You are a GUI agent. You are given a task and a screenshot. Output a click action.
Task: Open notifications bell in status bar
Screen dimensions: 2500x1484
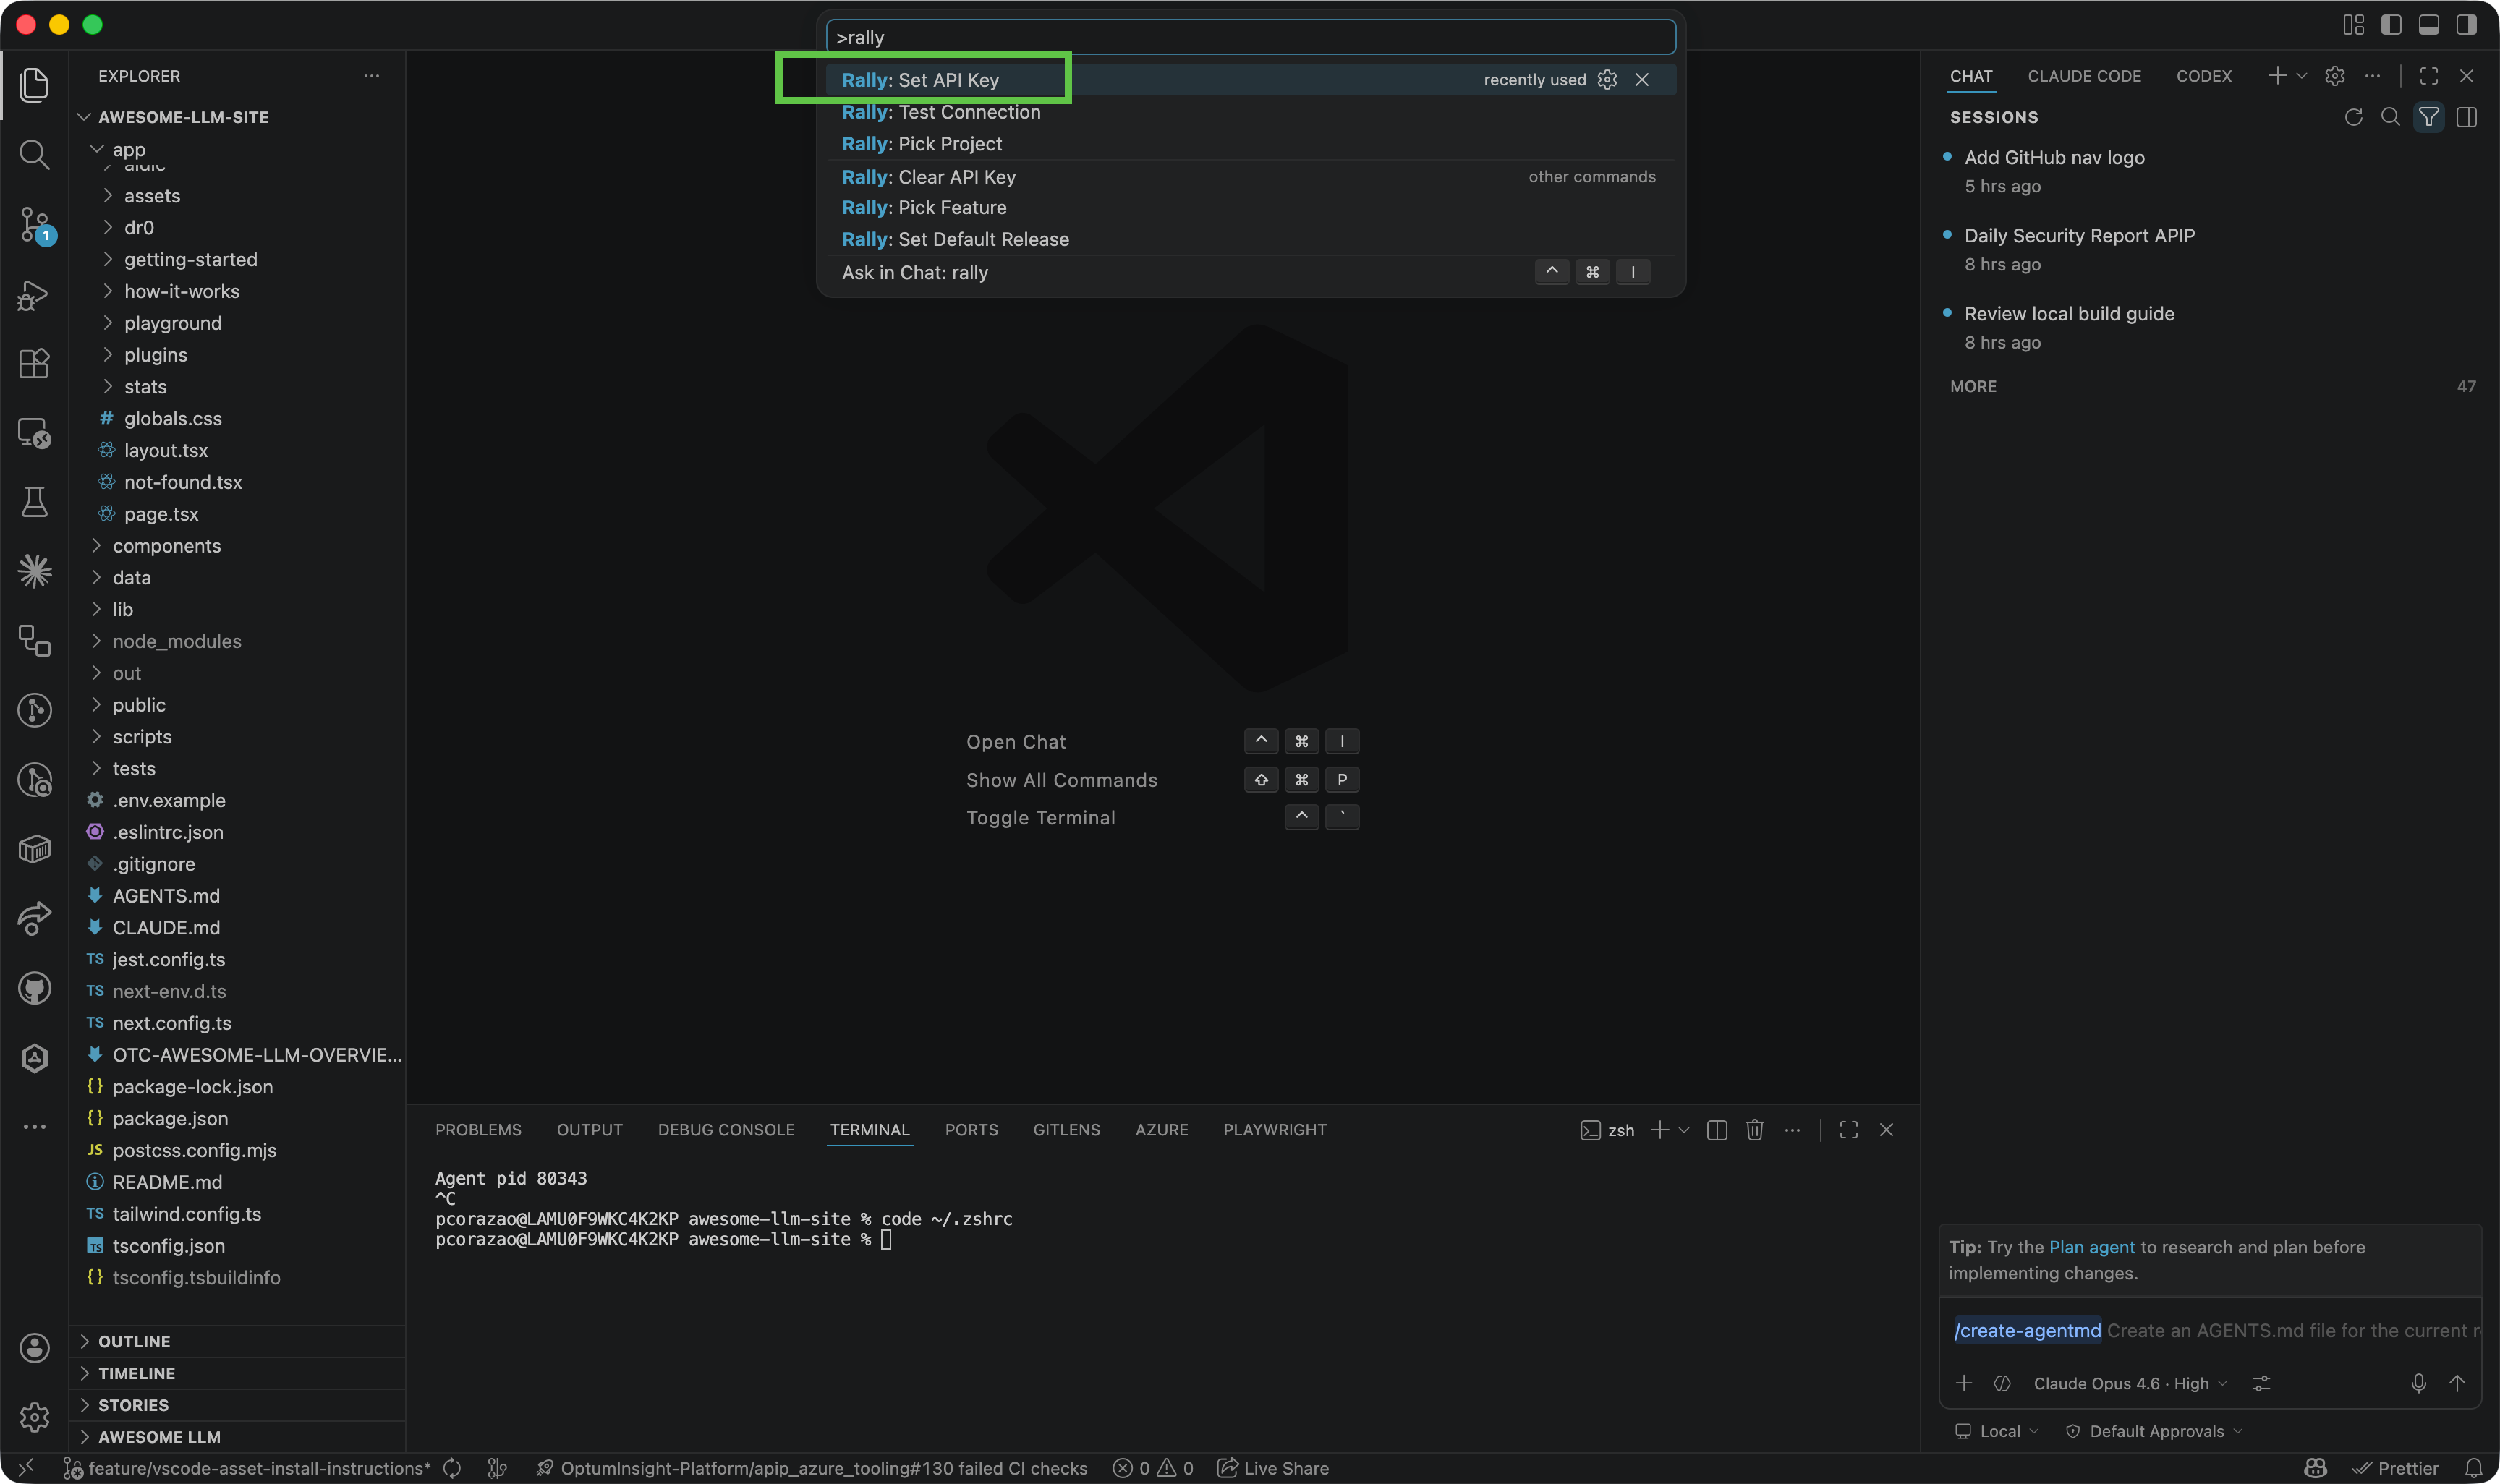tap(2473, 1468)
